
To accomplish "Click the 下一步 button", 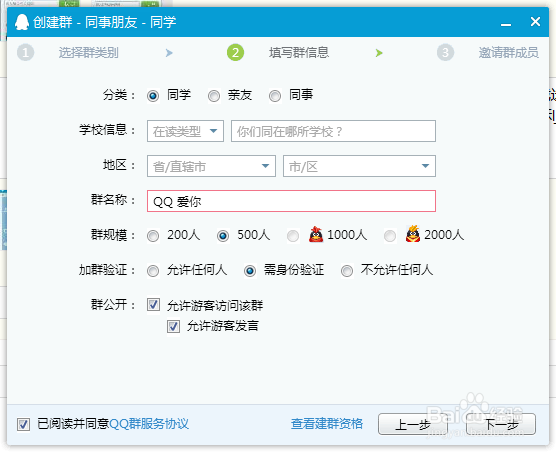I will coord(501,424).
